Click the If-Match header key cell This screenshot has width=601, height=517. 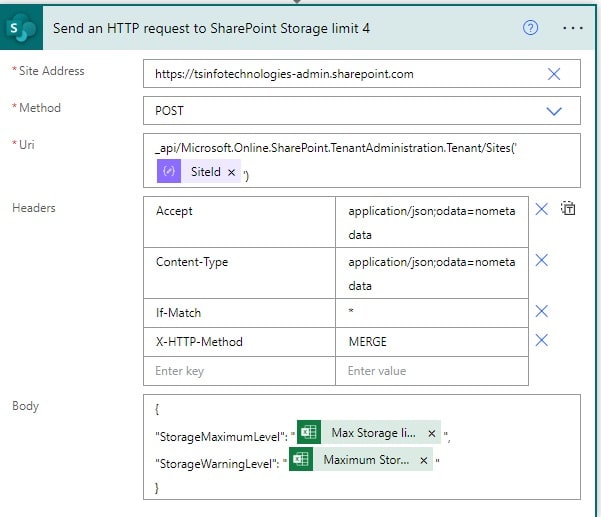pos(240,313)
